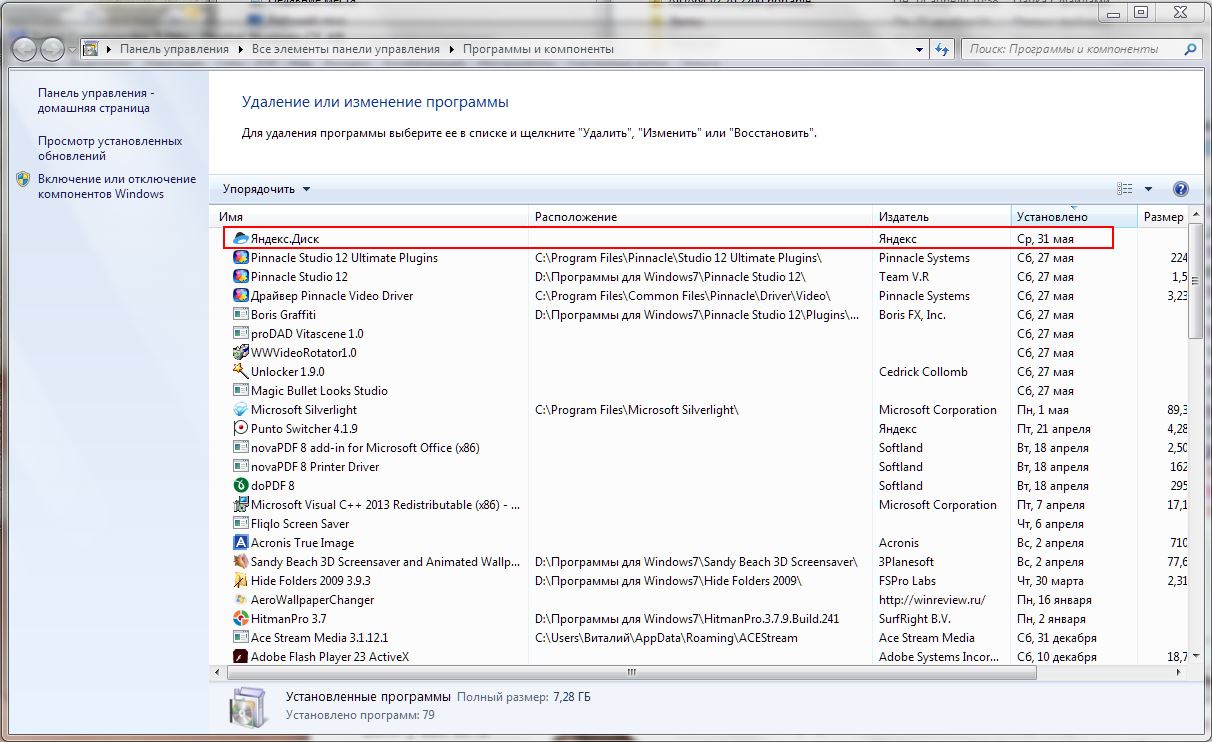Open the address bar history dropdown arrow

pyautogui.click(x=920, y=49)
